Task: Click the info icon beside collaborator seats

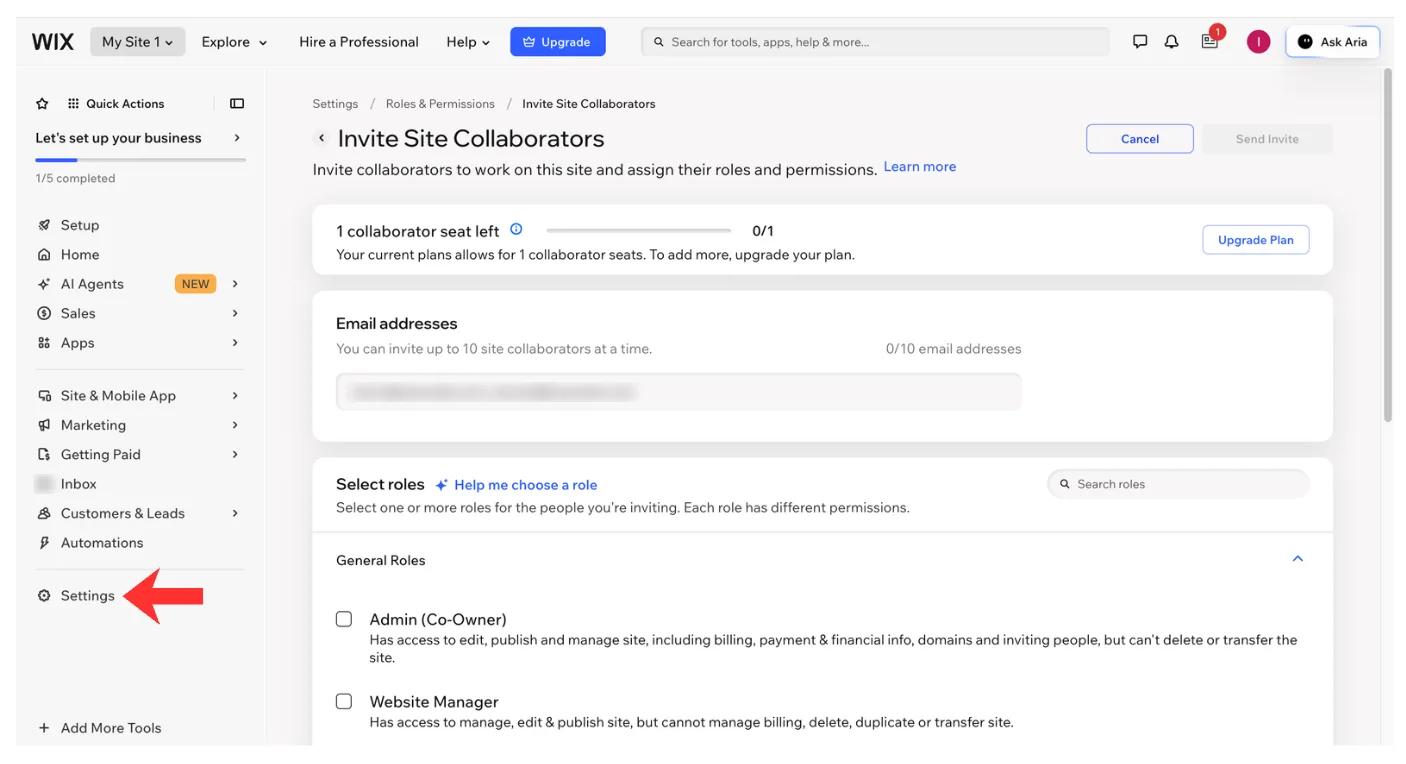Action: [516, 230]
